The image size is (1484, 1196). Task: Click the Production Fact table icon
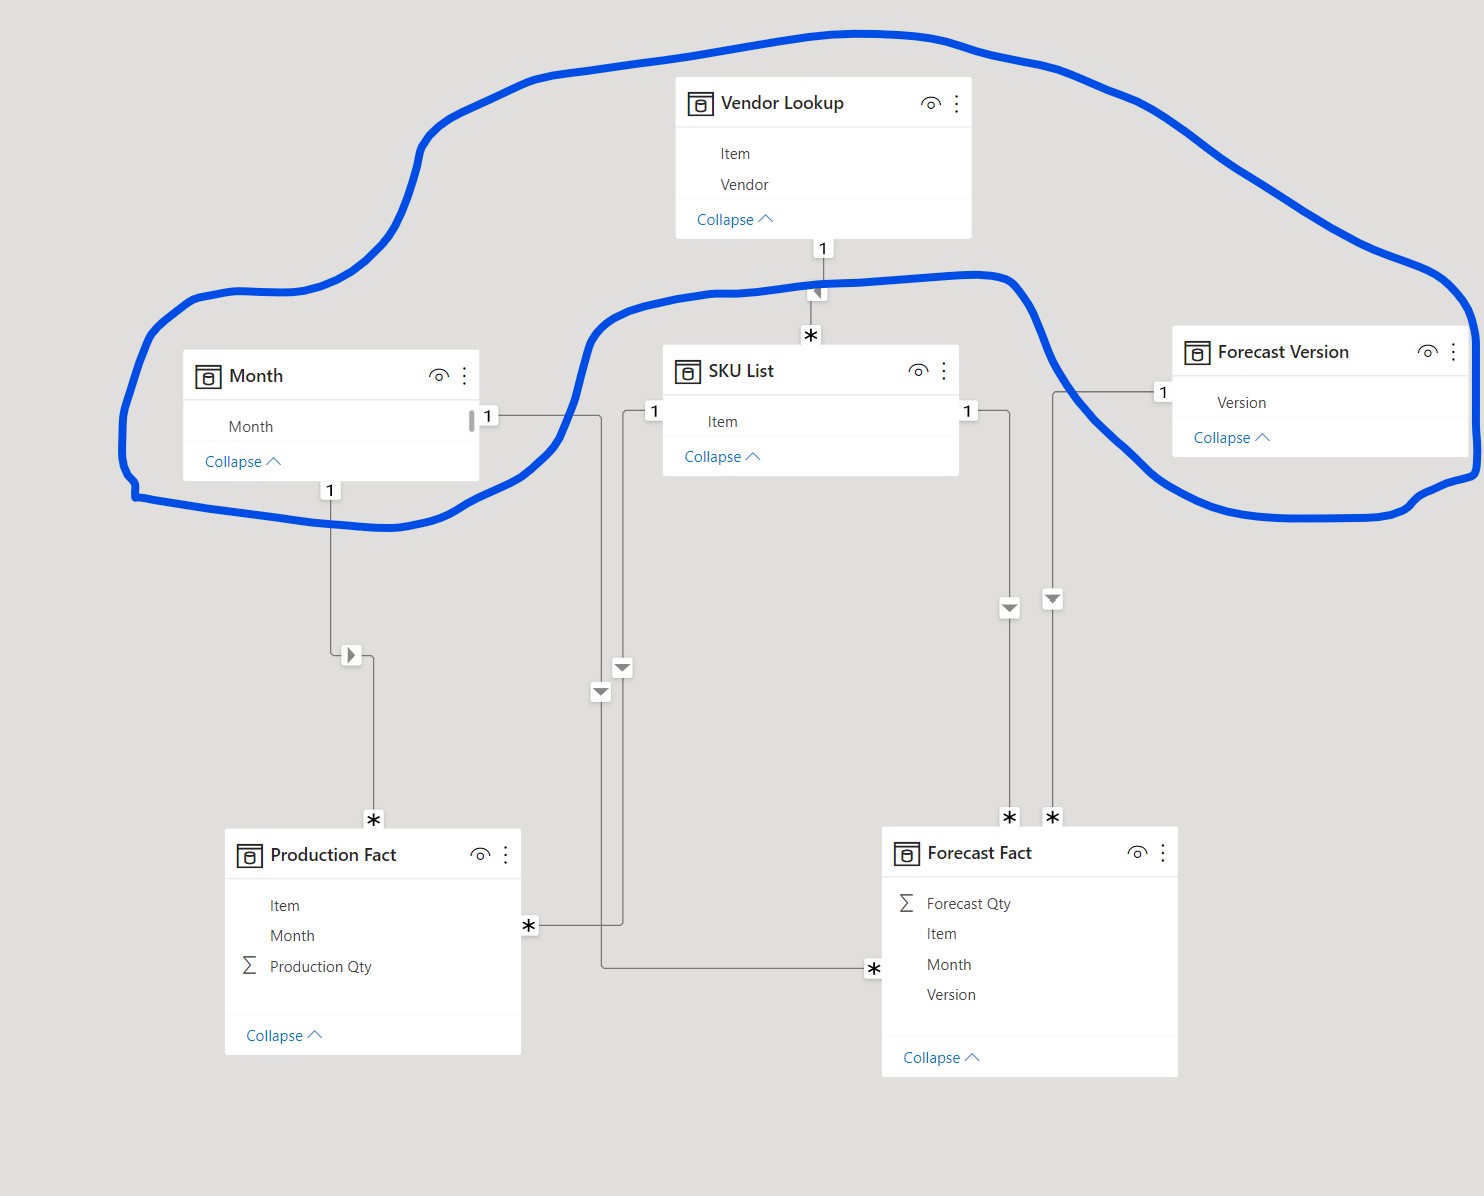click(249, 855)
